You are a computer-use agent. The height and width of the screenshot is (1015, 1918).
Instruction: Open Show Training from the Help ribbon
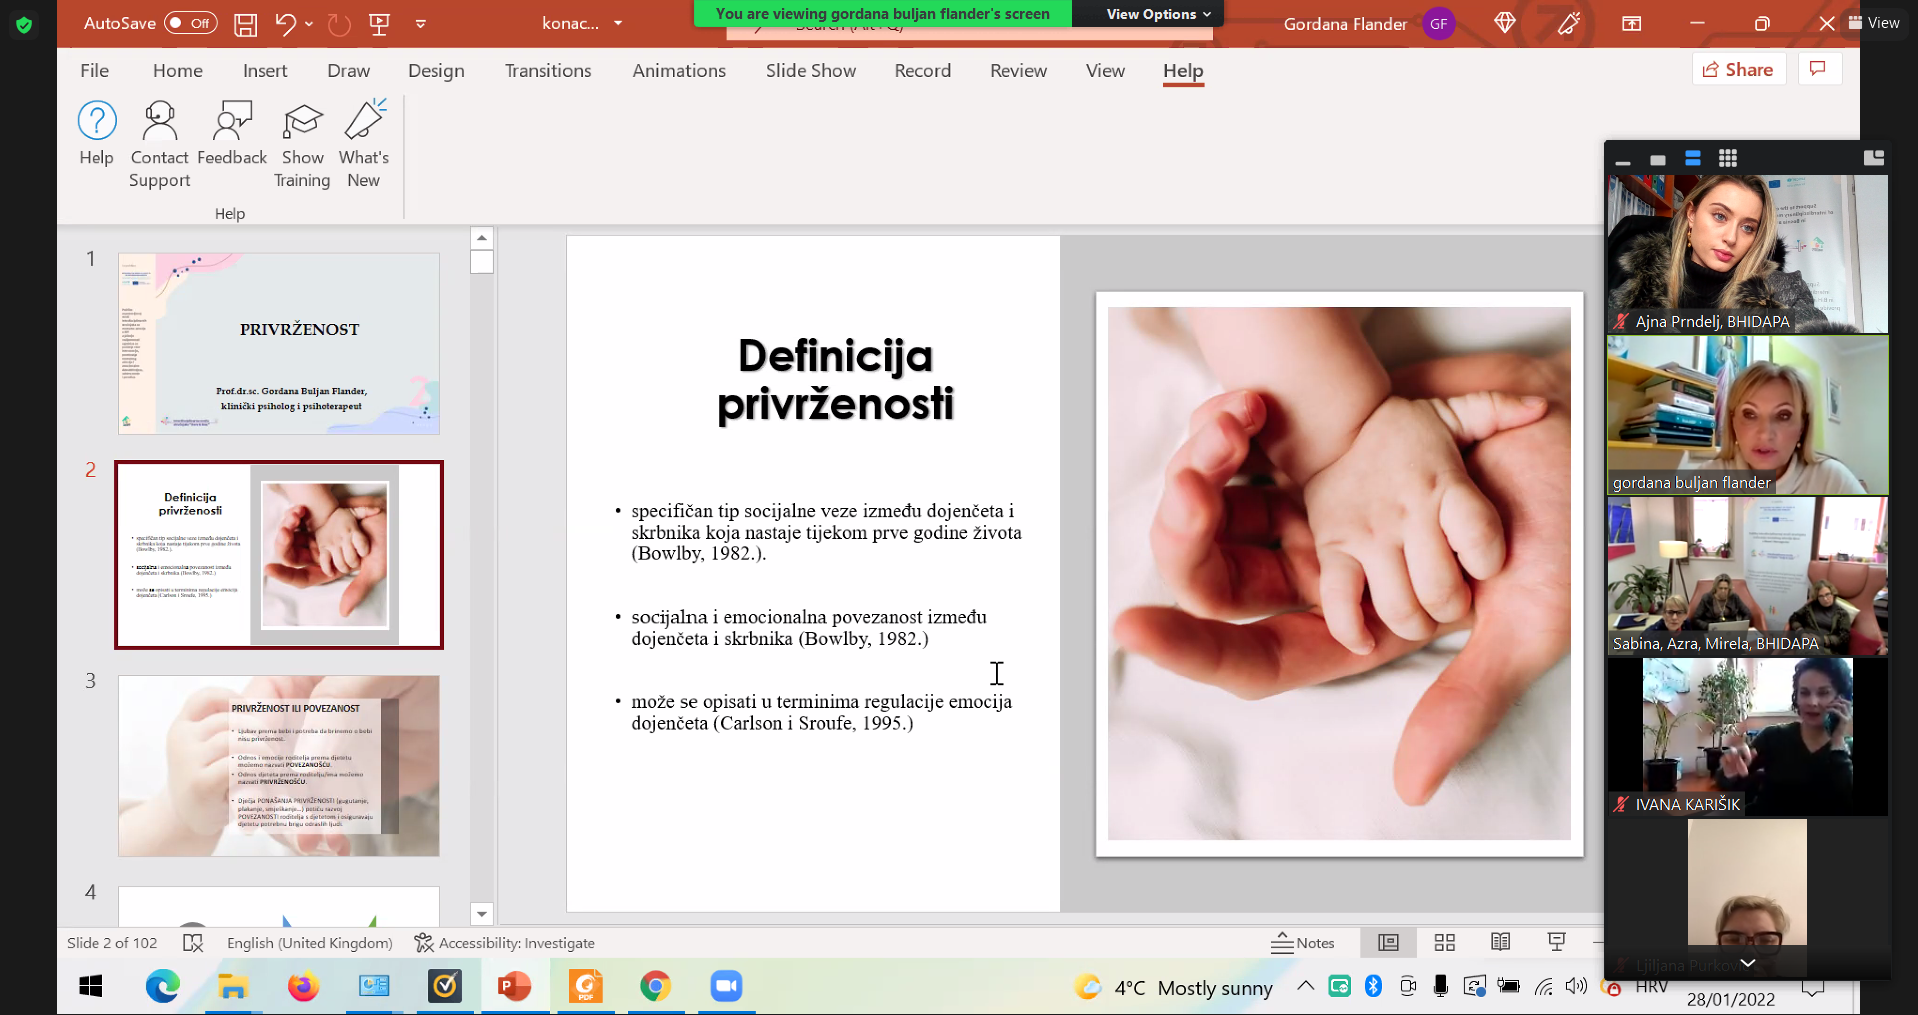(x=302, y=122)
